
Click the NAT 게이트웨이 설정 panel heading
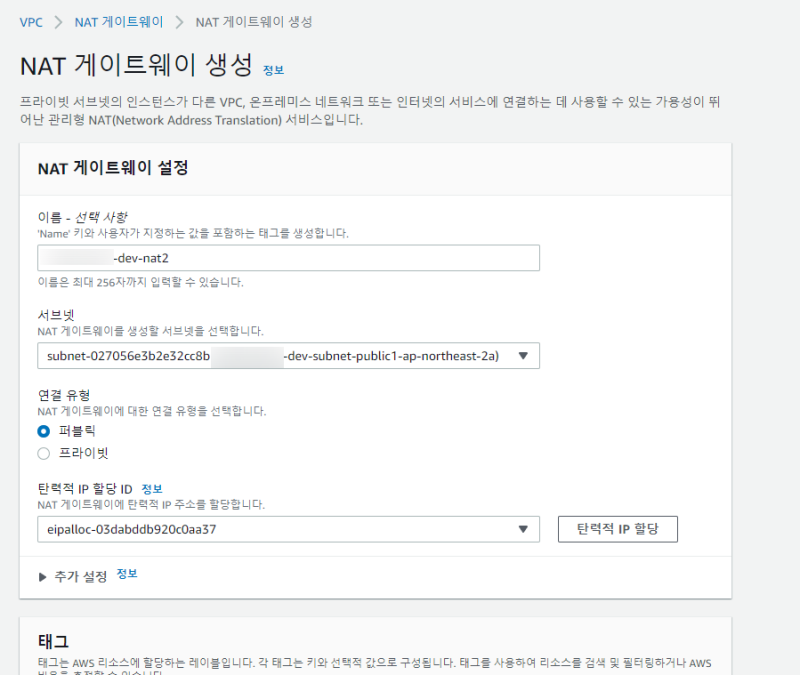point(113,168)
